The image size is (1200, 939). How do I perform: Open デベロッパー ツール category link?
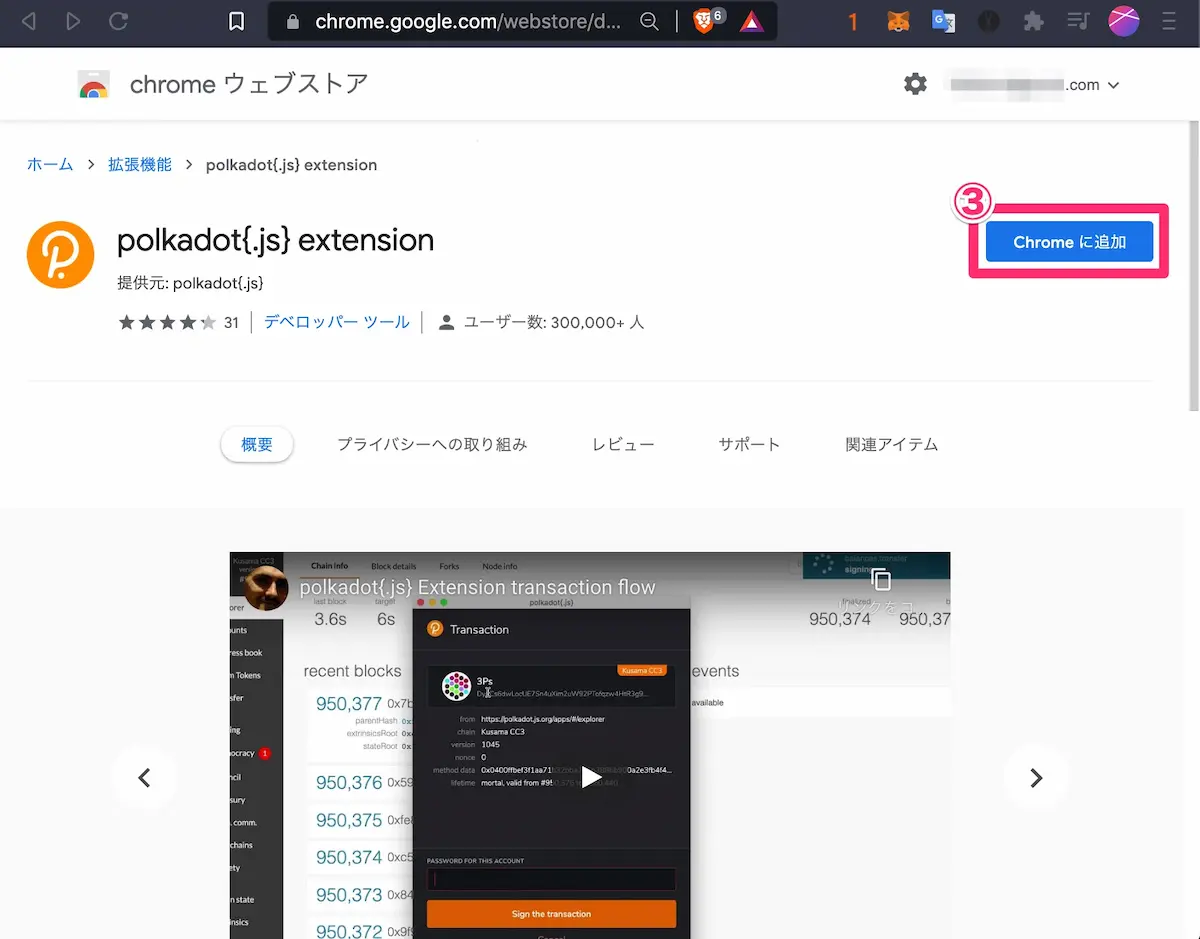337,322
